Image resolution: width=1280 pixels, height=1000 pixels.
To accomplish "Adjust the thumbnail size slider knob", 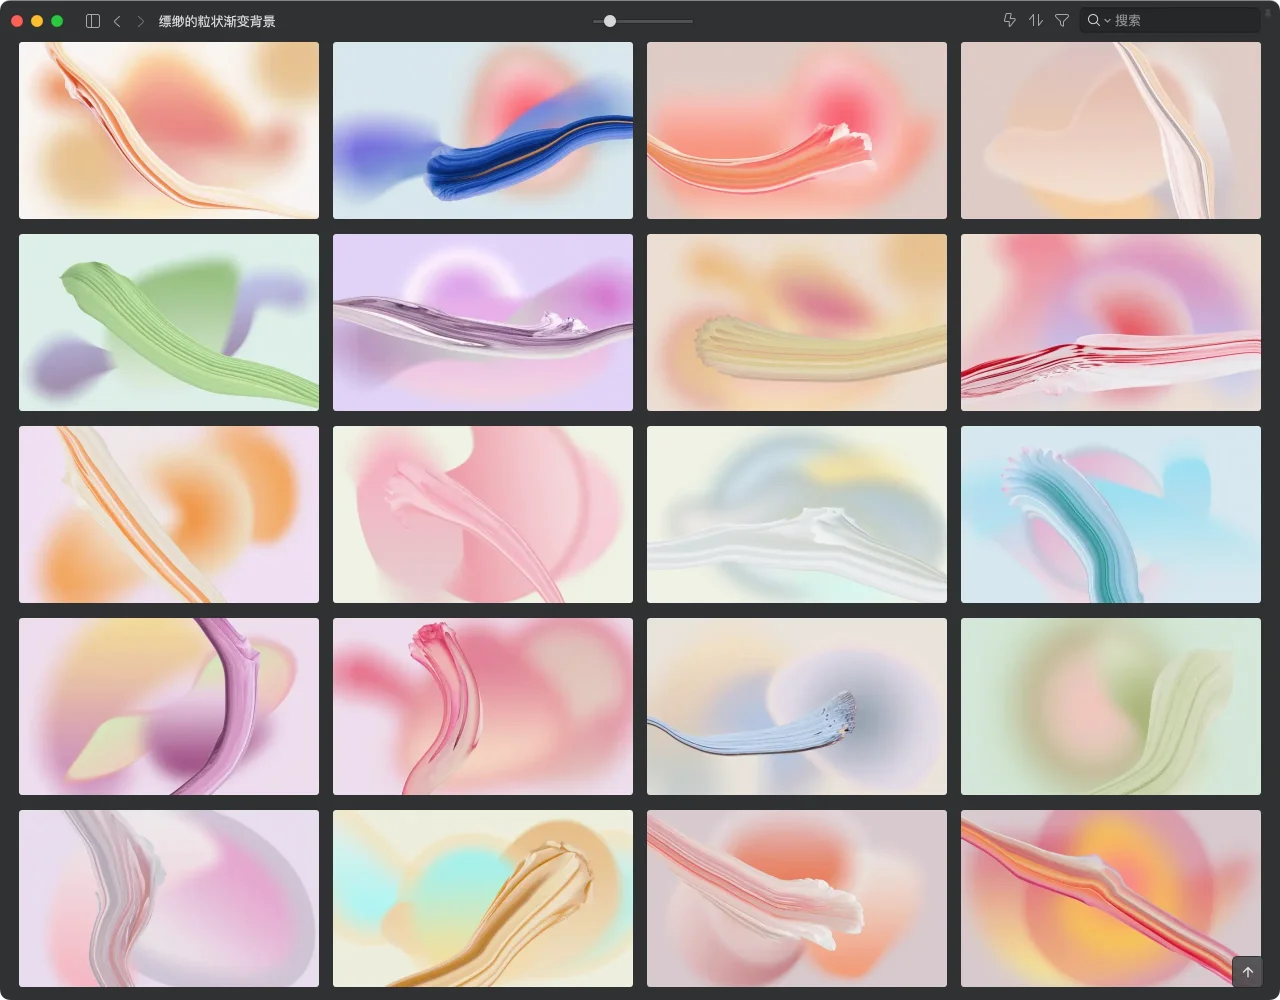I will [x=610, y=21].
